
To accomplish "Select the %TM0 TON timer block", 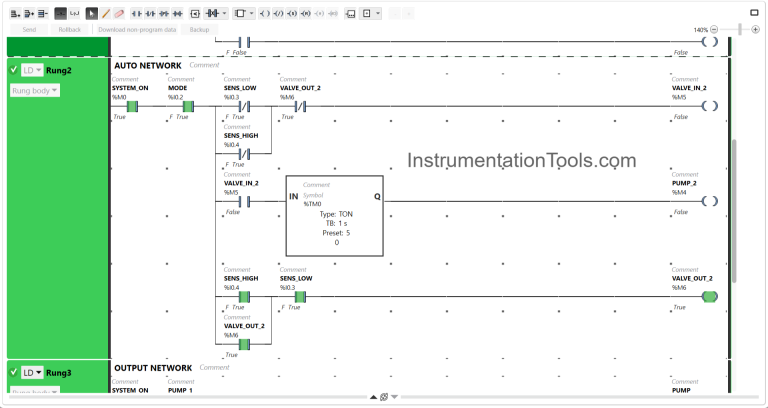I will tap(334, 216).
